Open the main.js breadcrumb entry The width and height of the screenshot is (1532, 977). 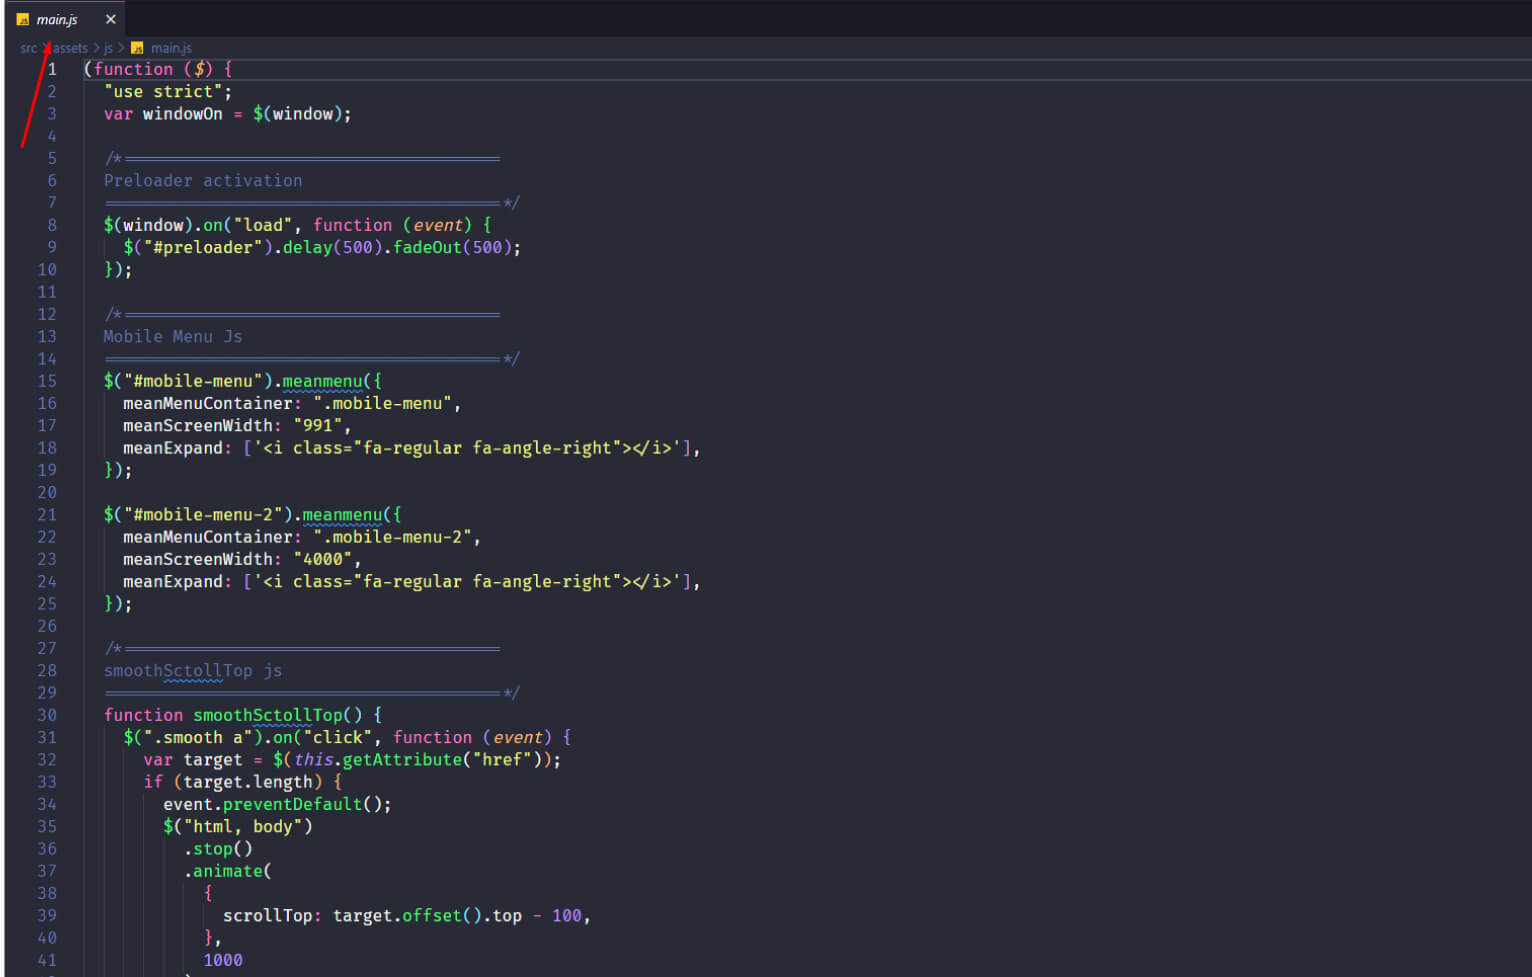point(171,47)
